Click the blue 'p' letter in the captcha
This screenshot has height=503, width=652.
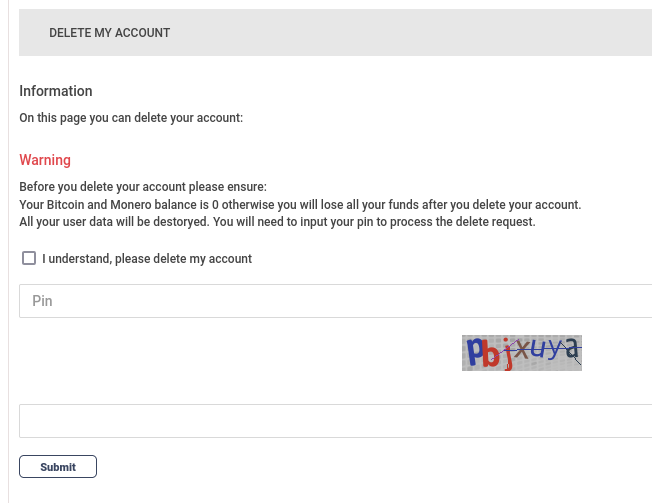[x=475, y=353]
